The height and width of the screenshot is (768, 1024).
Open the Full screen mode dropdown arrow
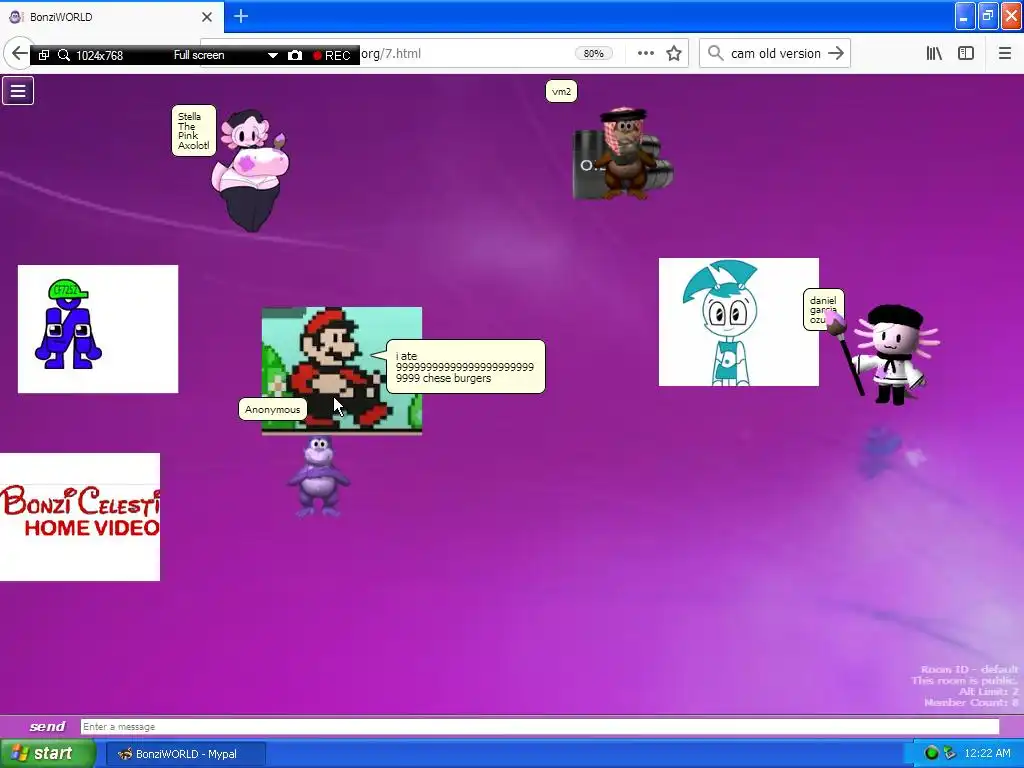pos(272,56)
